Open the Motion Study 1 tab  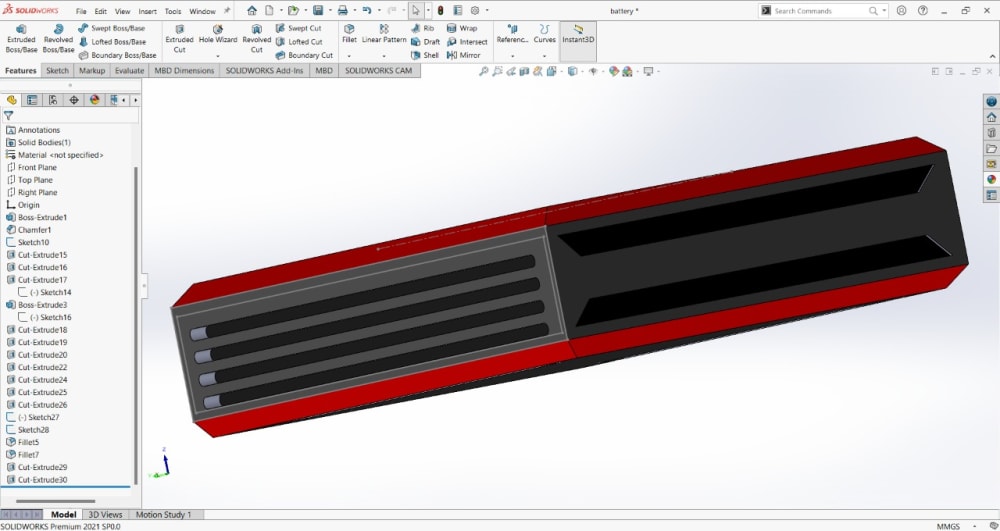point(163,514)
